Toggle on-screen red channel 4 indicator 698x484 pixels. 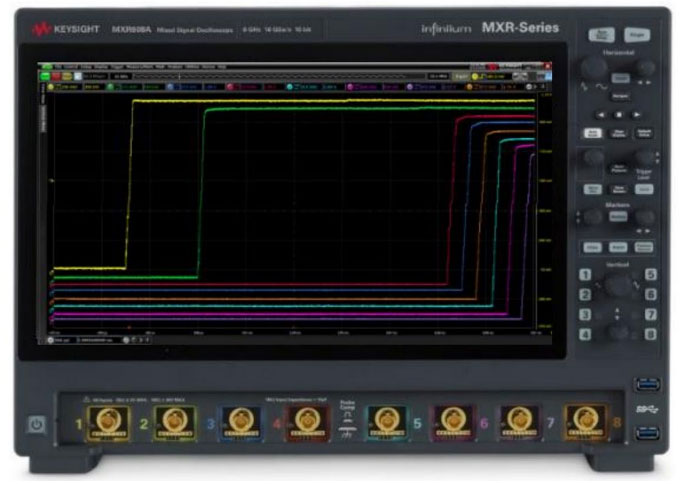[x=230, y=87]
